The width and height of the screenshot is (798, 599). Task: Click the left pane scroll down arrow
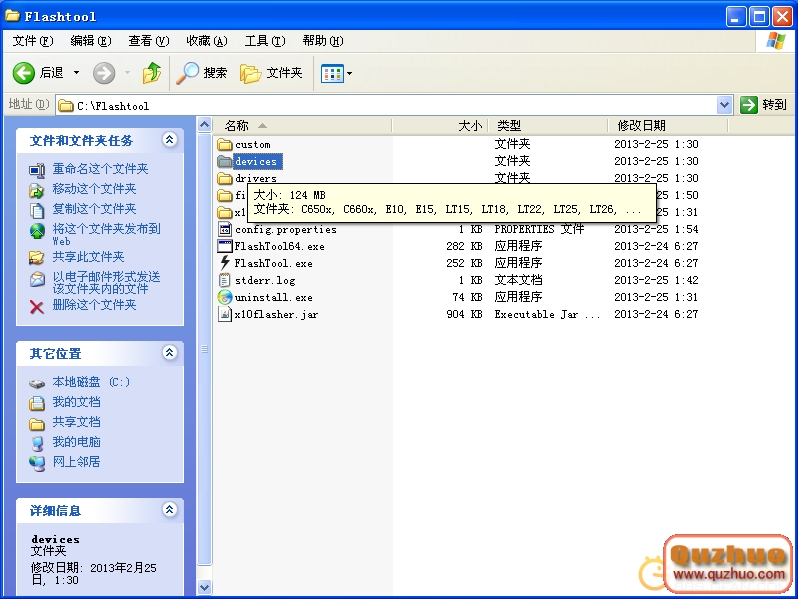point(205,587)
